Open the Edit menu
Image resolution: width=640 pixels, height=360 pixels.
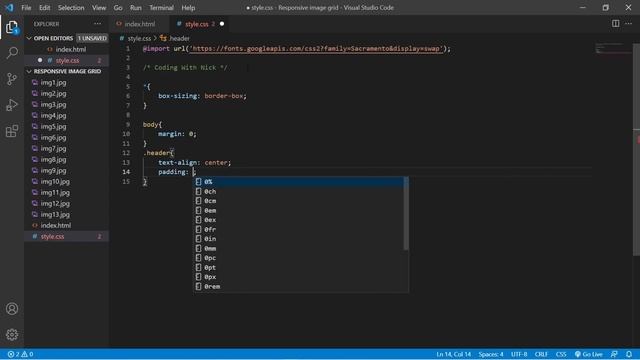click(x=44, y=8)
